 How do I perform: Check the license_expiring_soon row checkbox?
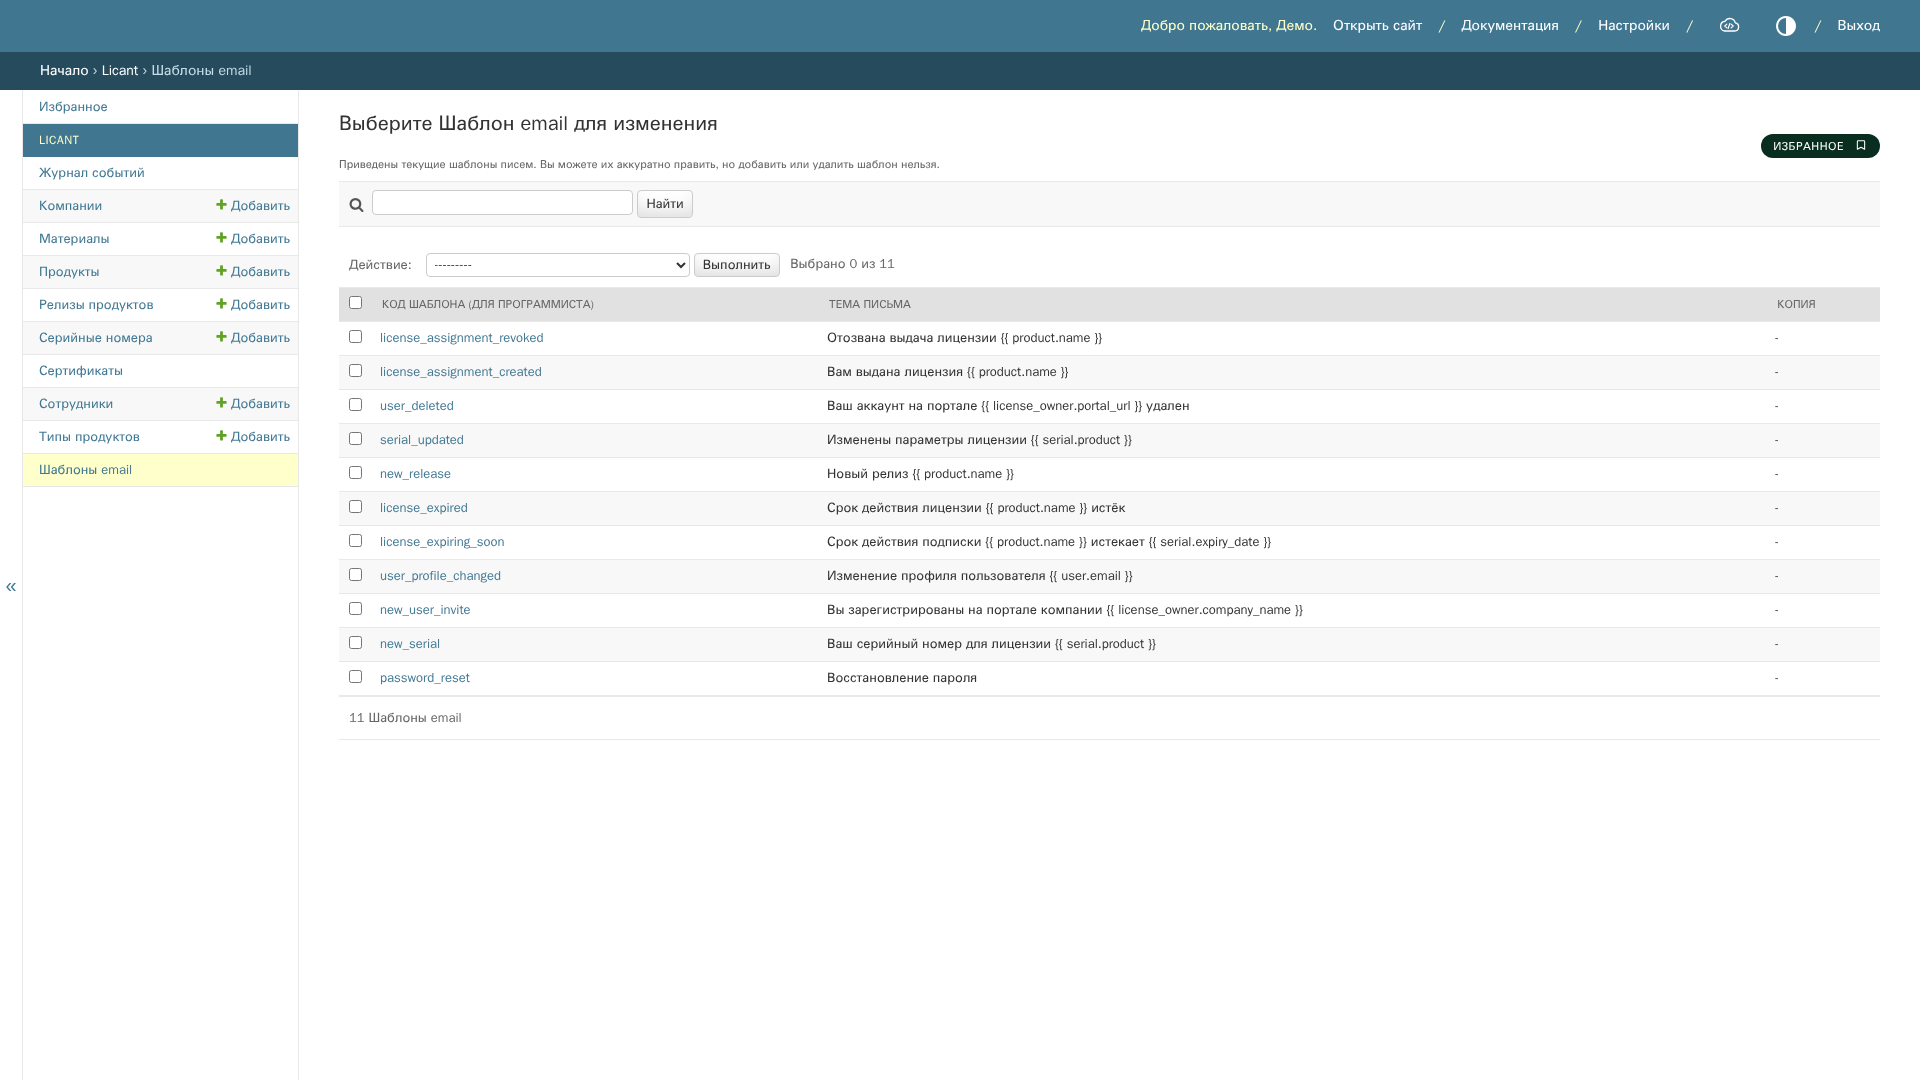[355, 541]
